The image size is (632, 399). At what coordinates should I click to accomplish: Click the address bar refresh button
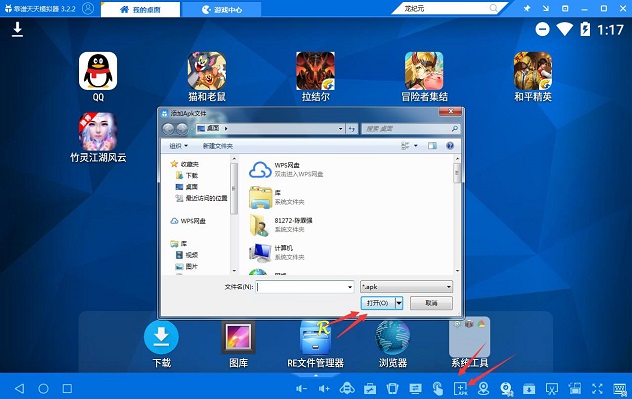coord(352,129)
